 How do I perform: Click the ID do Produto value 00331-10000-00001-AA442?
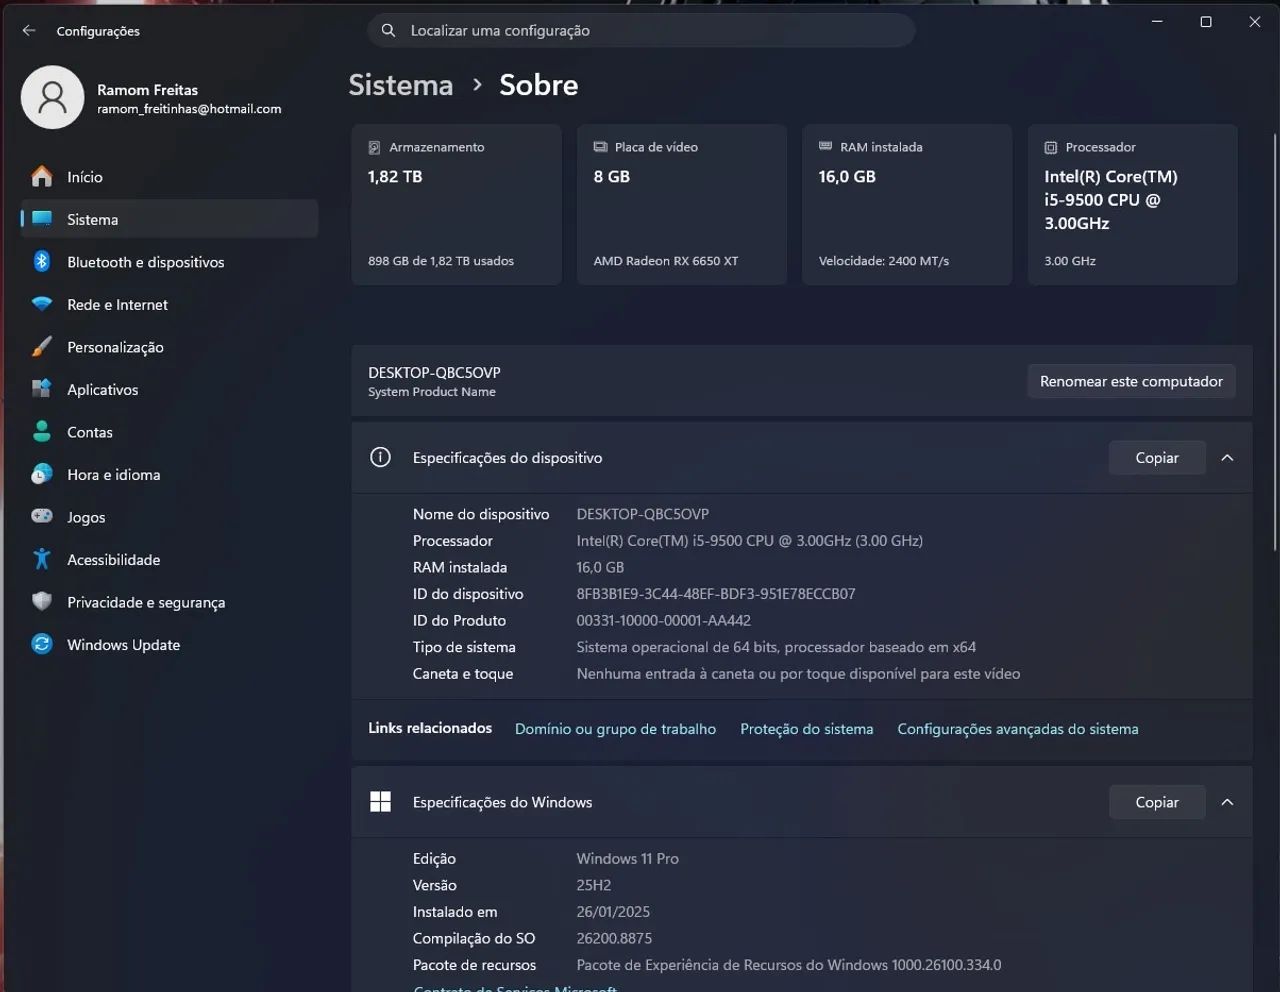click(663, 620)
